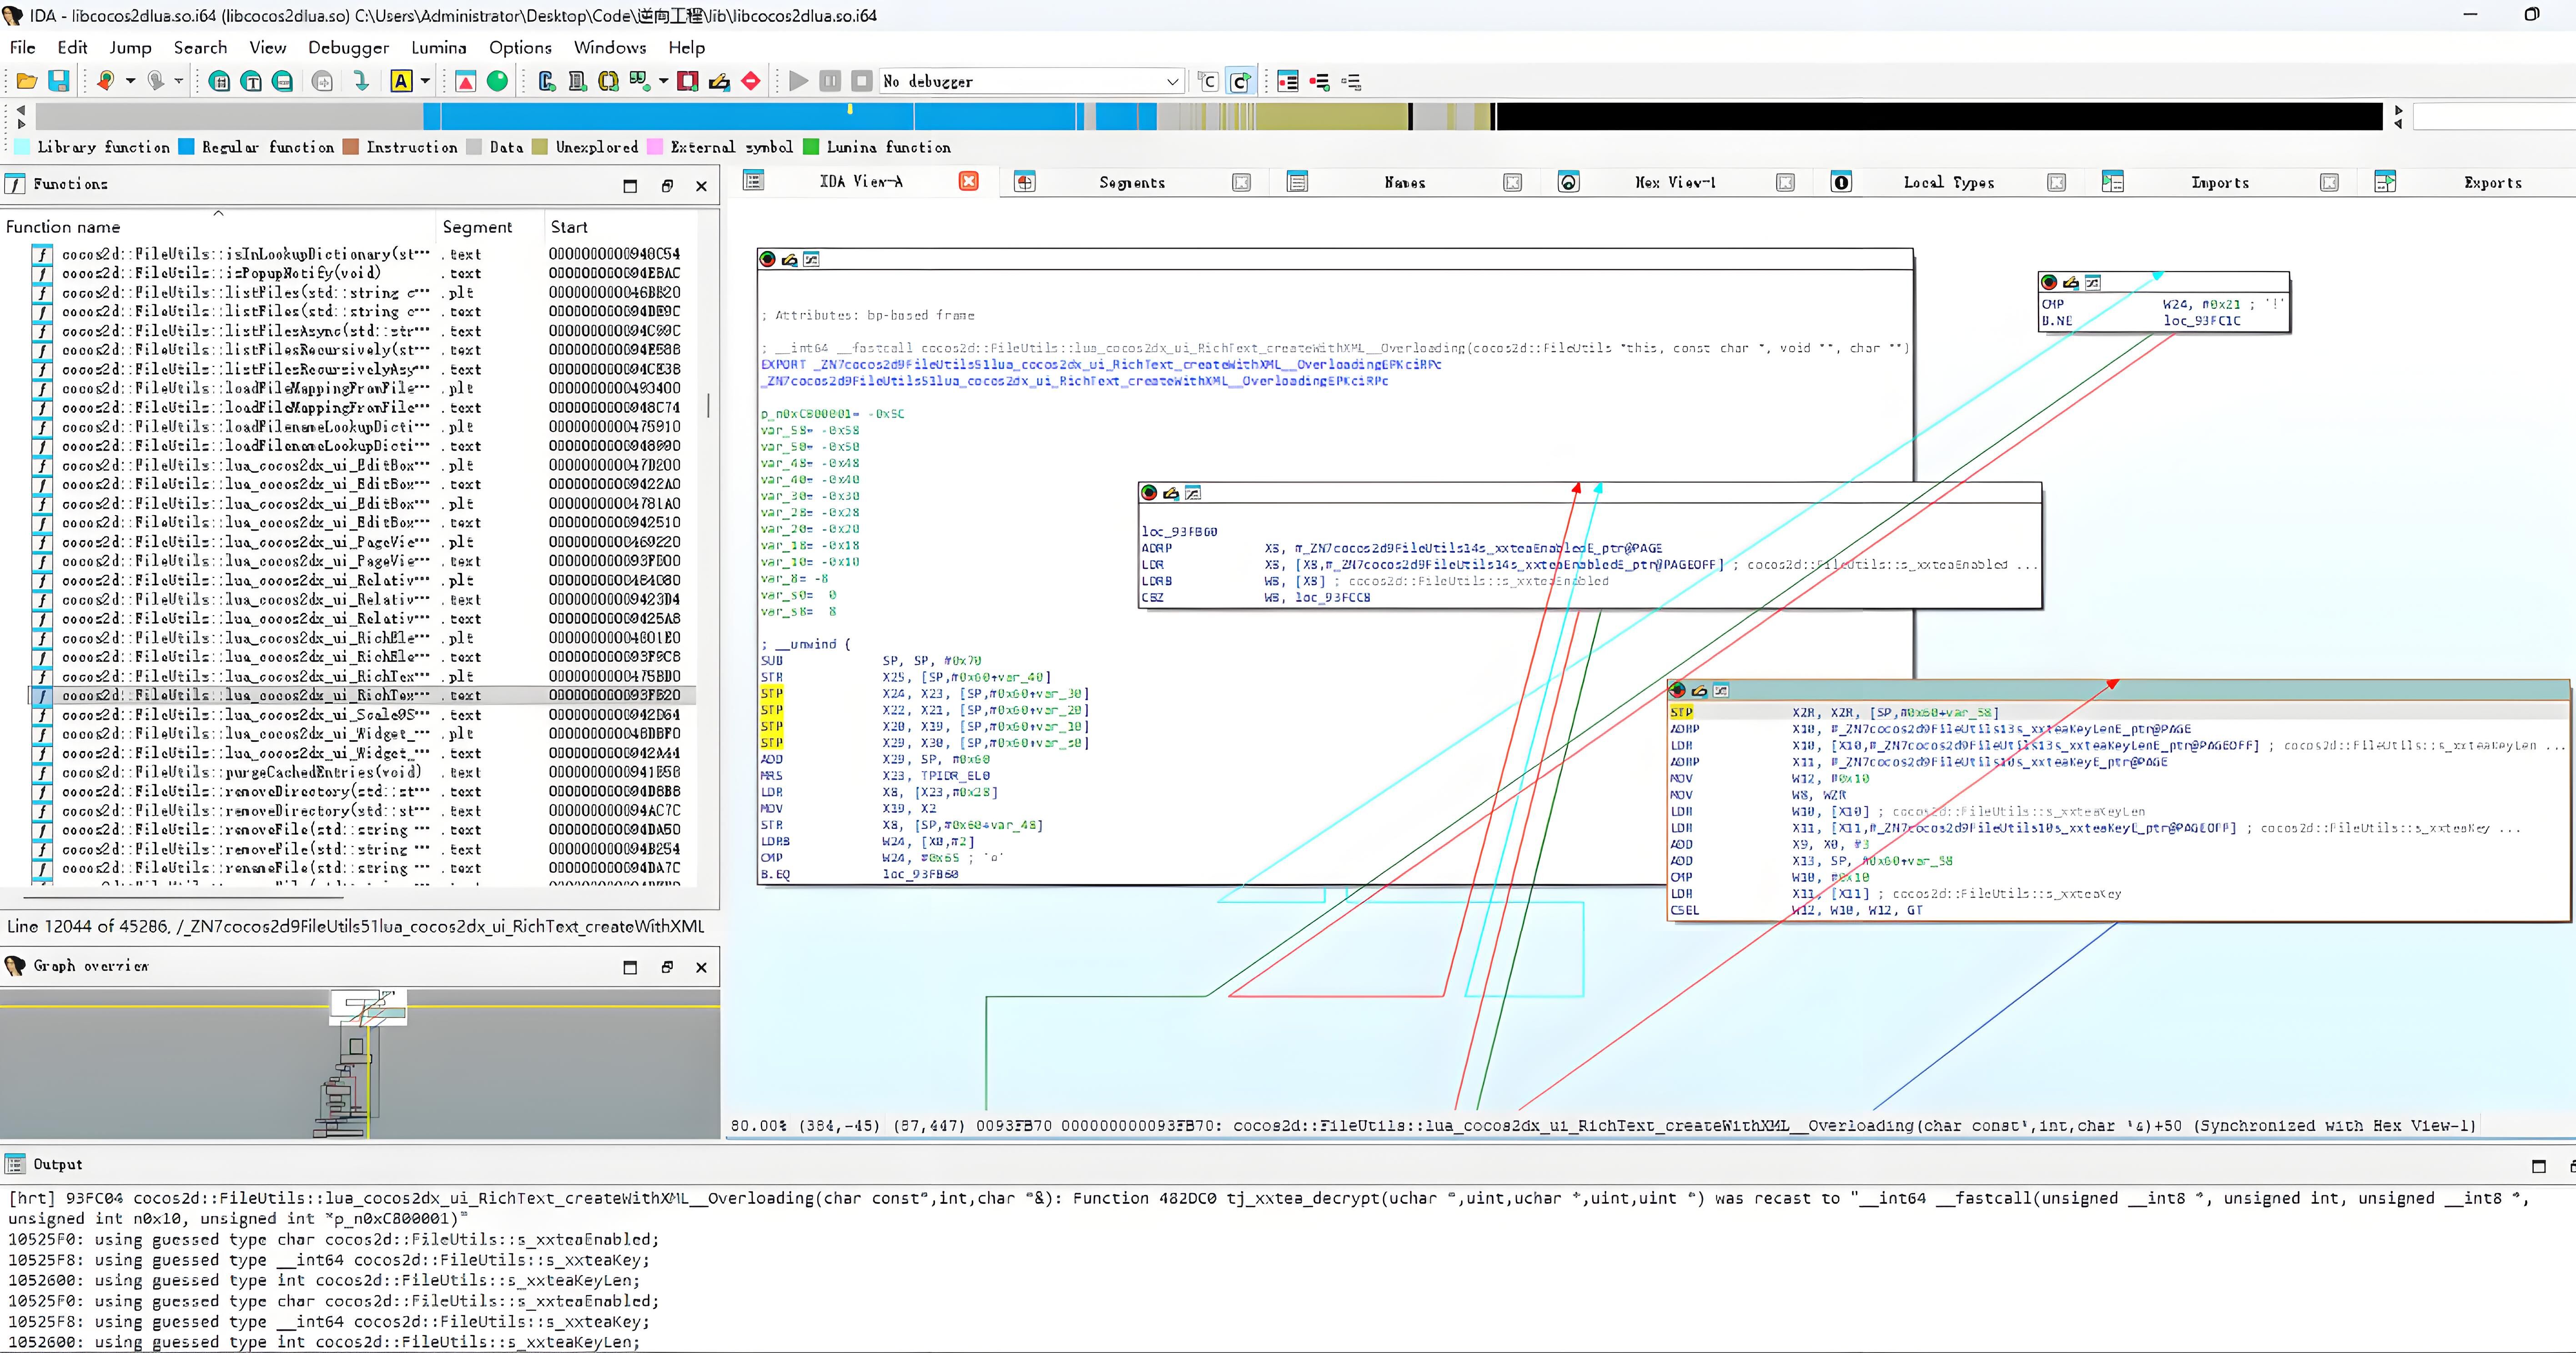Expand the dropdown arrow beside the green-dot flag icon
Viewport: 2576px width, 1353px height.
663,81
